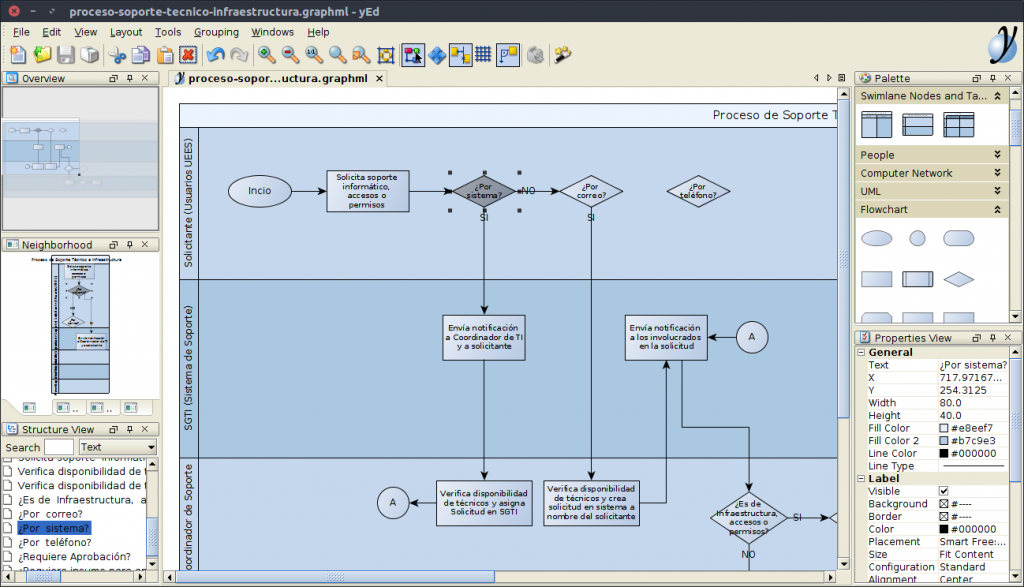
Task: Open the Help menu
Action: pos(318,32)
